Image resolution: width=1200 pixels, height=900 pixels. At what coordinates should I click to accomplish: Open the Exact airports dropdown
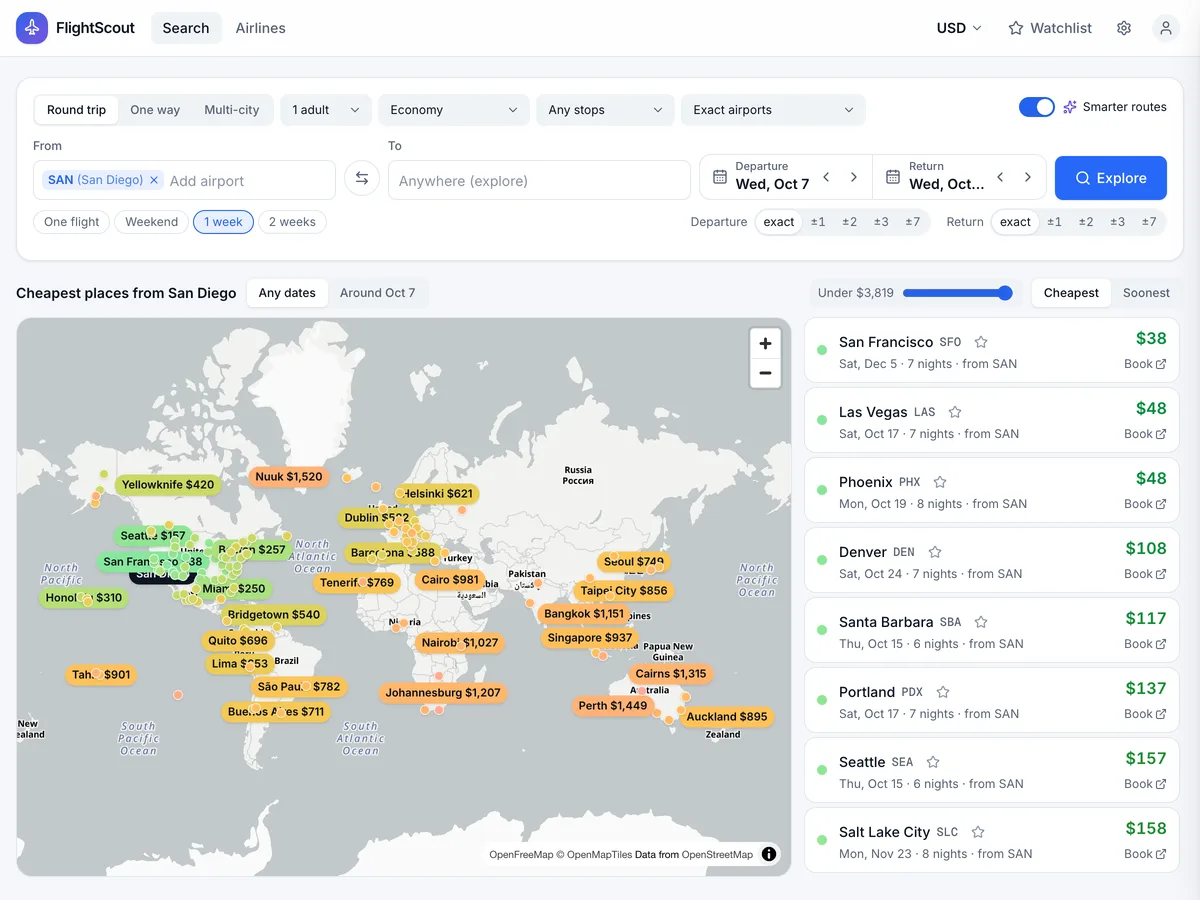[x=773, y=110]
